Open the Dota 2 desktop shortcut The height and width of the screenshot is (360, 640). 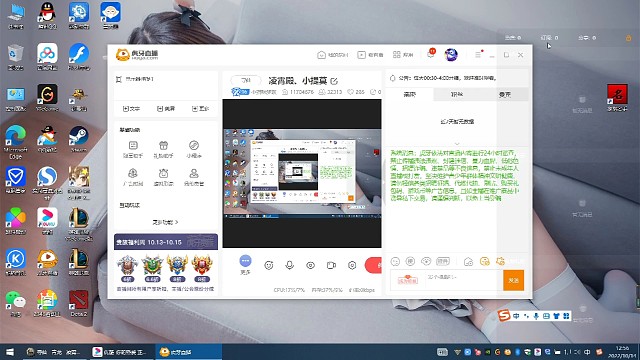pyautogui.click(x=78, y=304)
